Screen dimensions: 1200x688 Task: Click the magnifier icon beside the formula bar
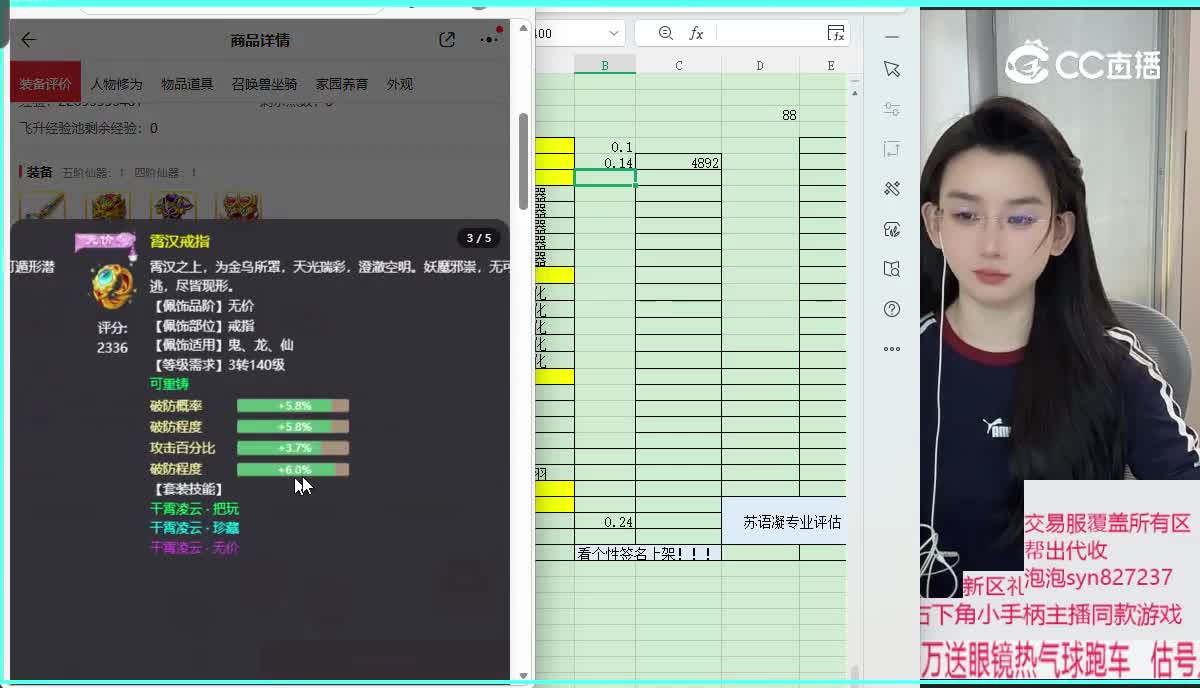pyautogui.click(x=665, y=31)
